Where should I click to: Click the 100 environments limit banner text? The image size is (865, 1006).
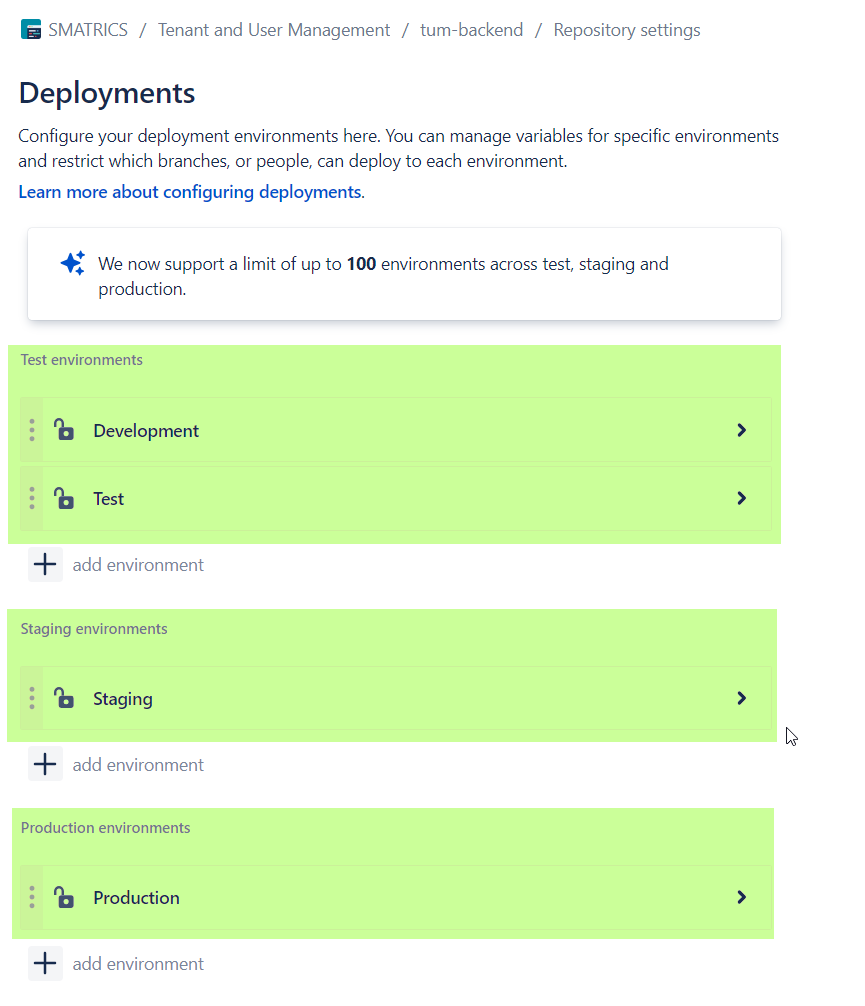click(x=383, y=277)
